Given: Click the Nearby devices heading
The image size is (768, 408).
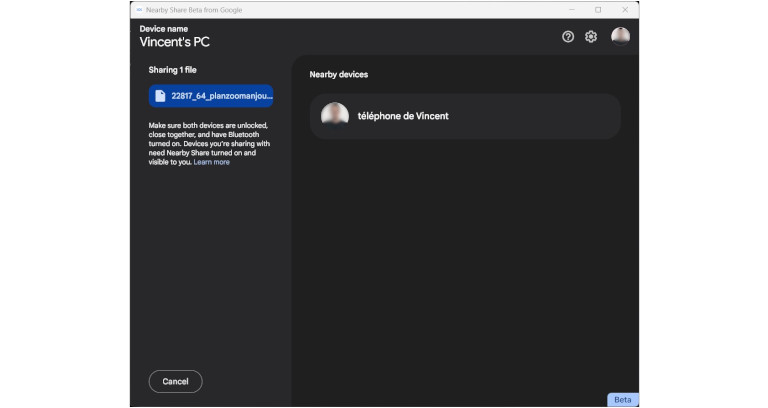Looking at the screenshot, I should (339, 75).
